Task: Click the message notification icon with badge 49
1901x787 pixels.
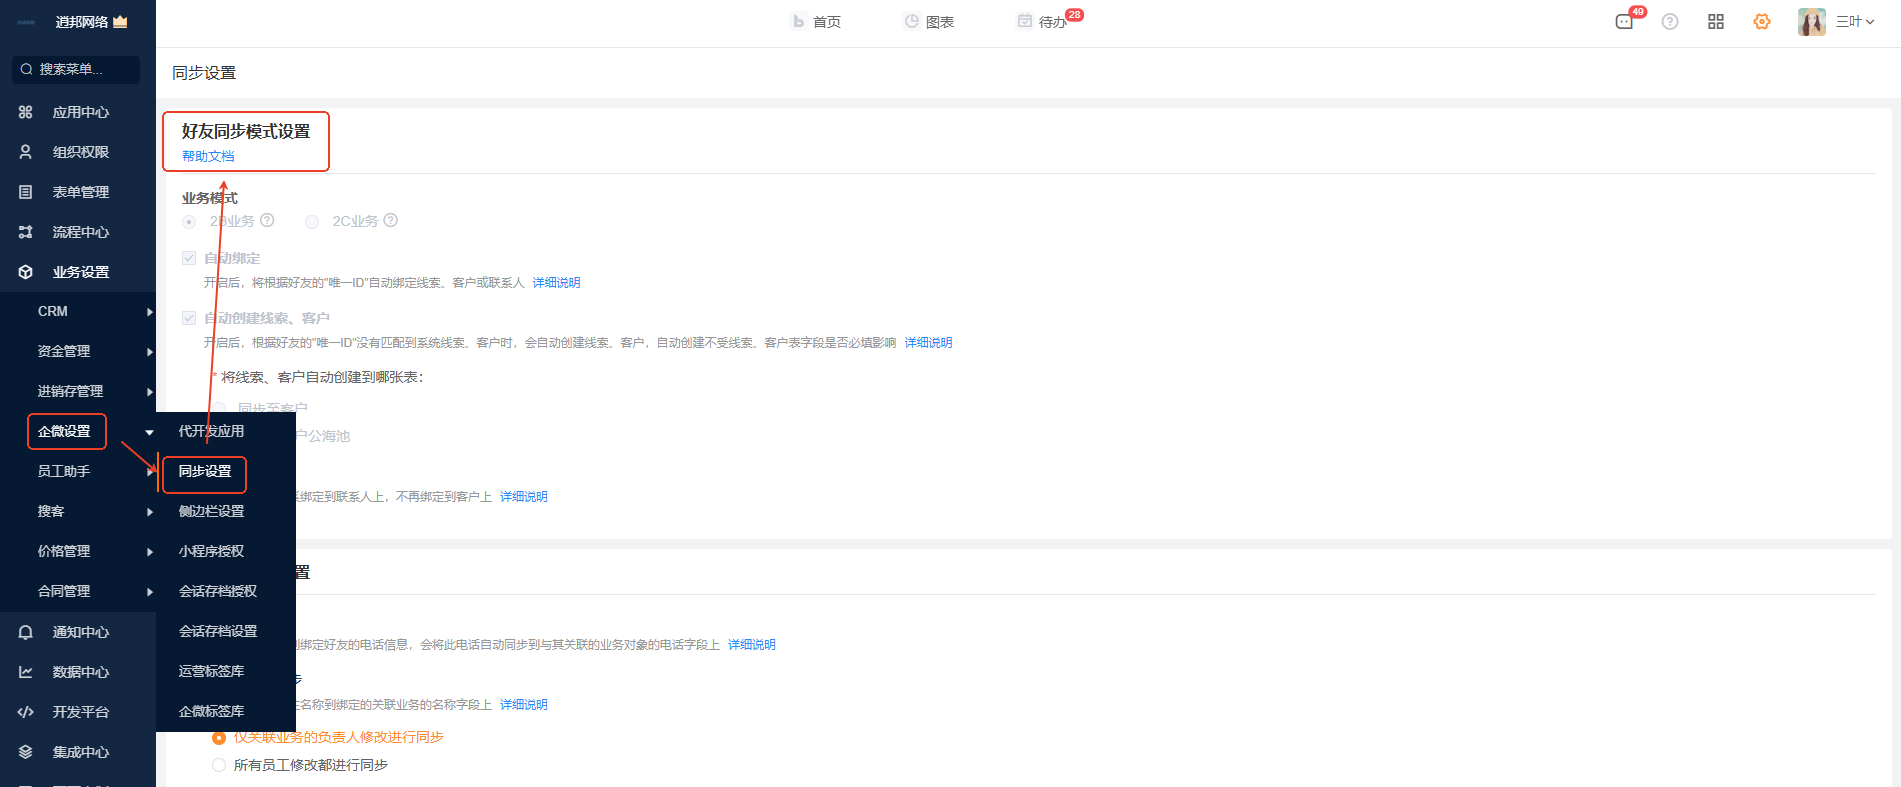Action: click(x=1625, y=22)
